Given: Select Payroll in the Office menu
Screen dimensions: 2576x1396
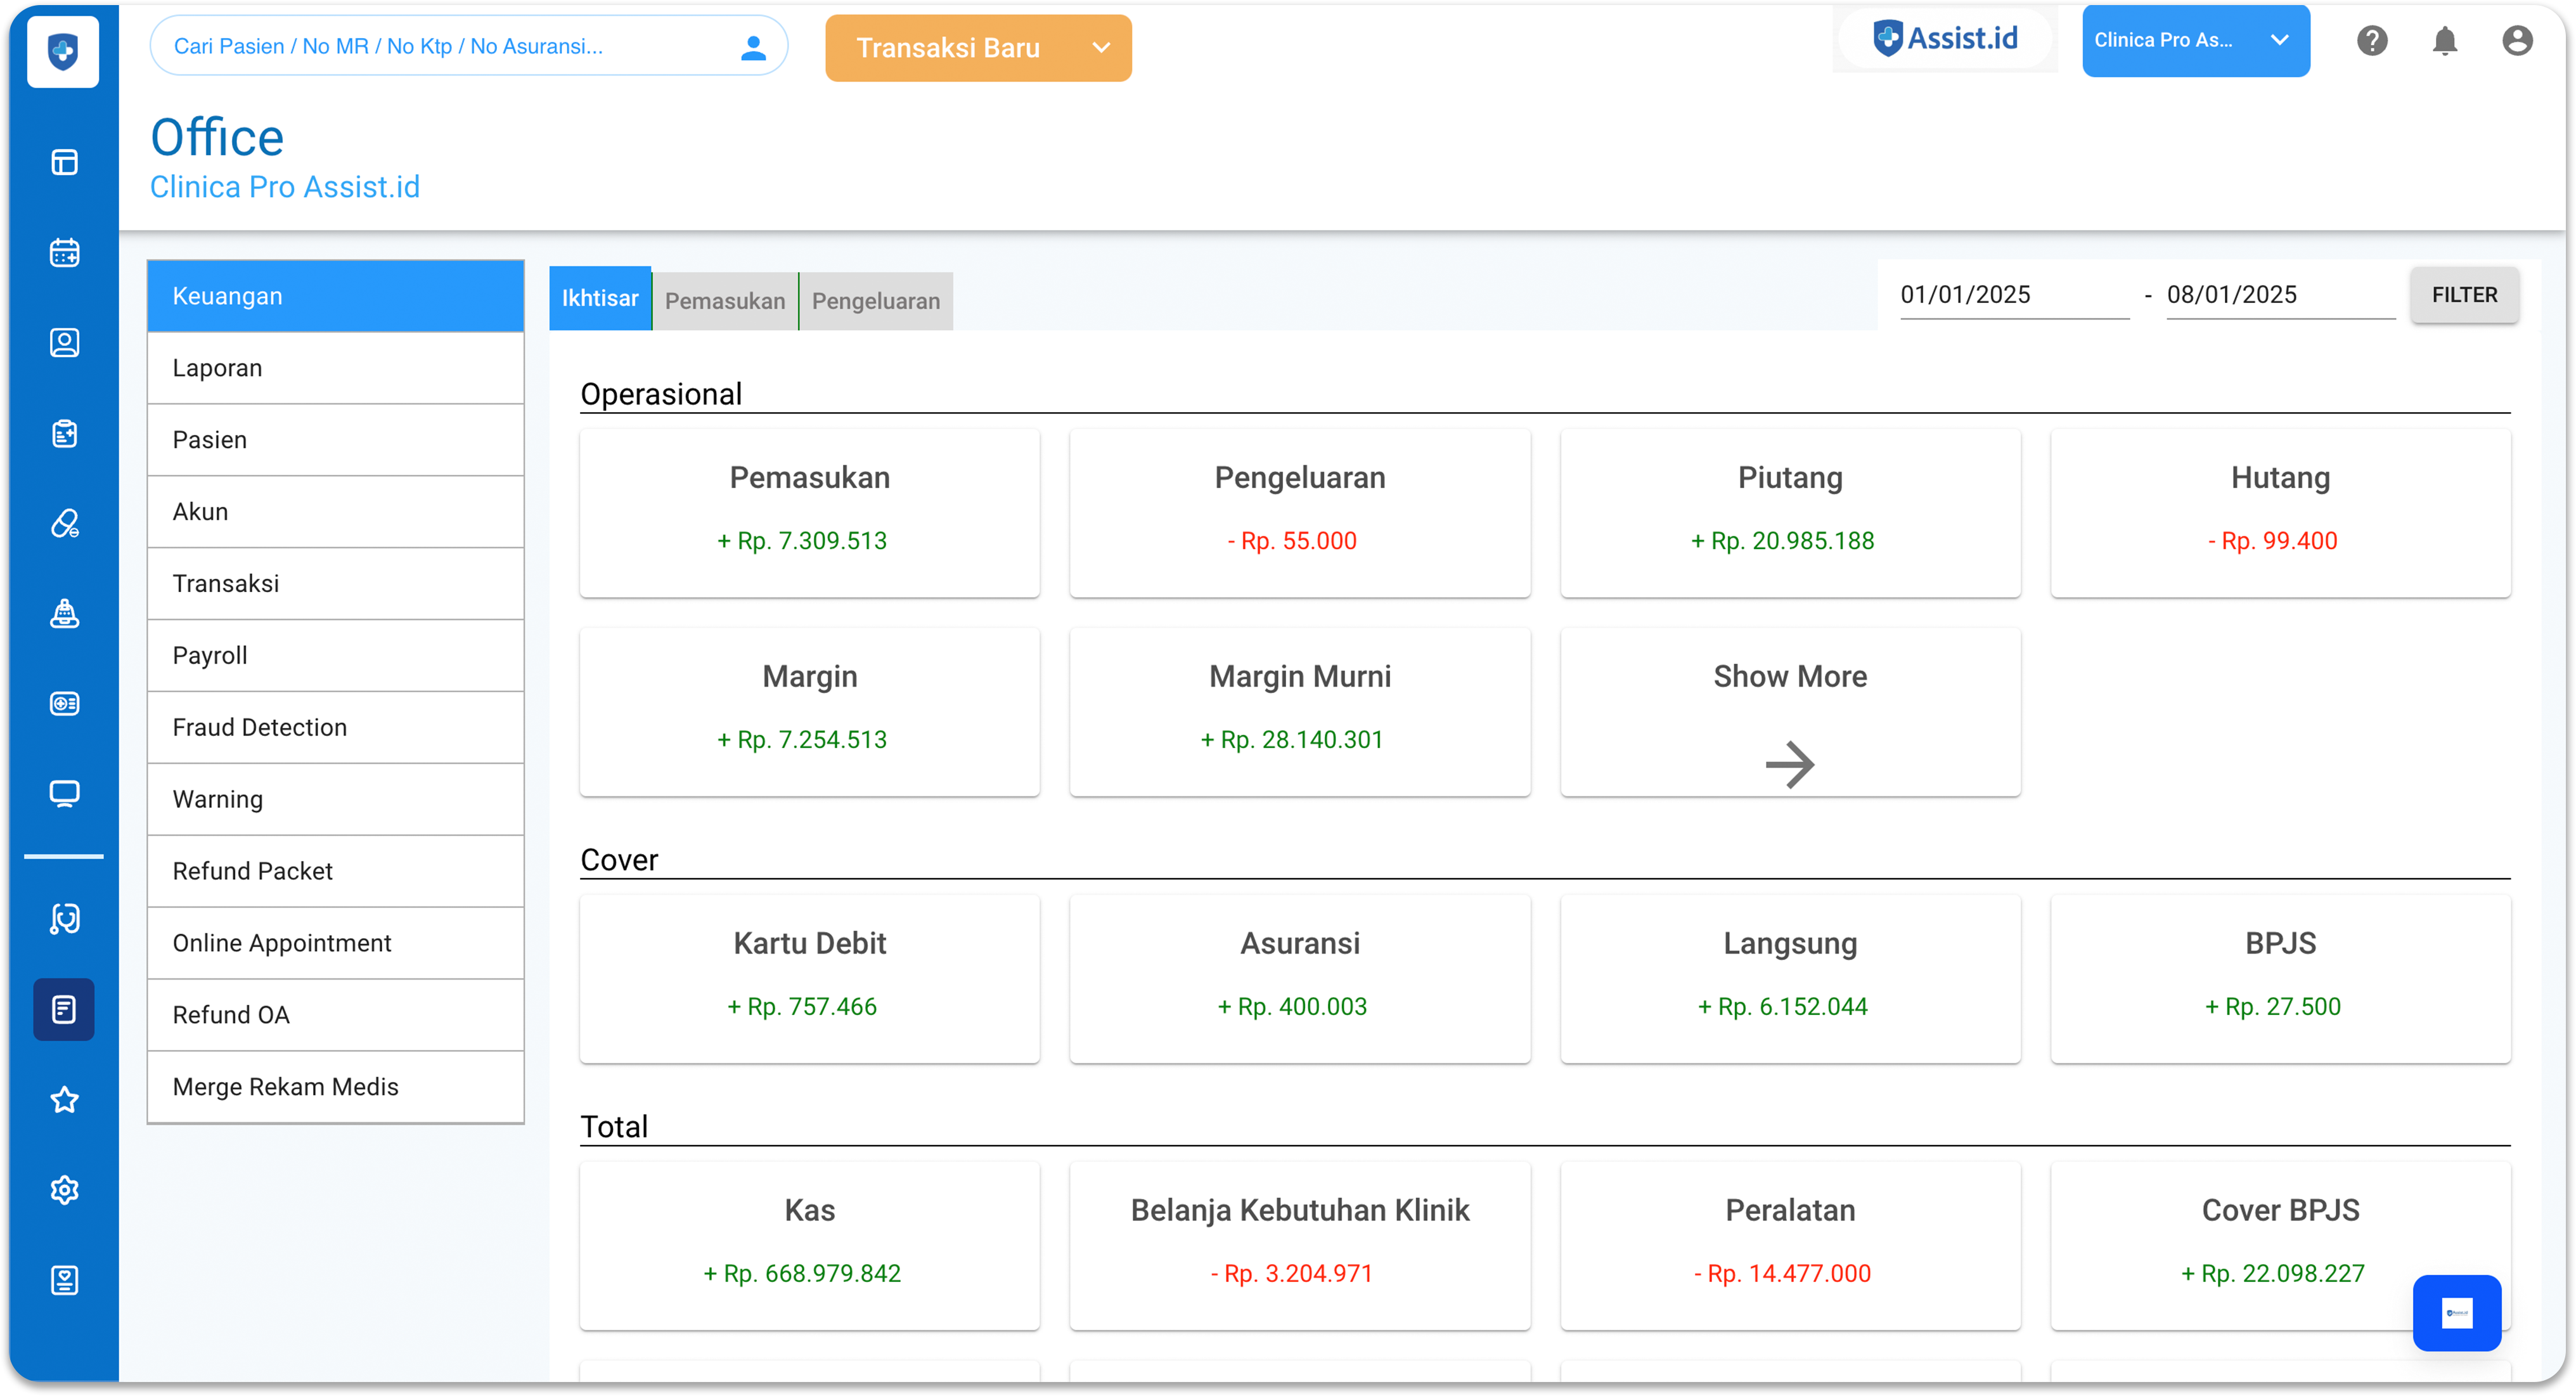Looking at the screenshot, I should tap(336, 656).
